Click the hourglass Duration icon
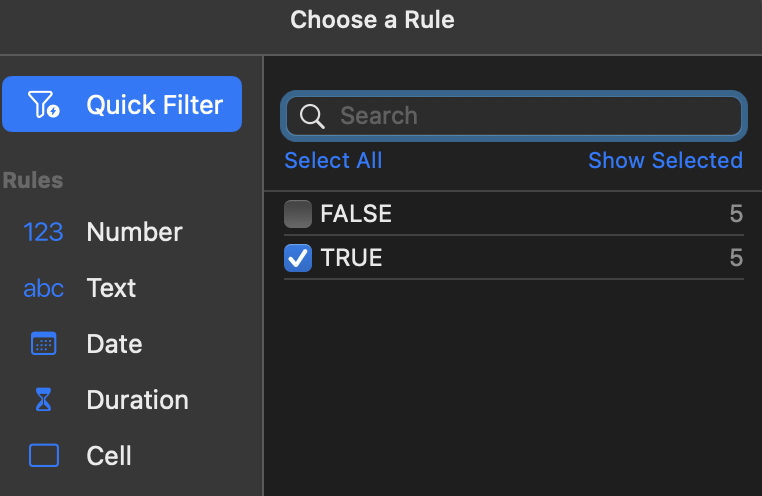 tap(44, 400)
